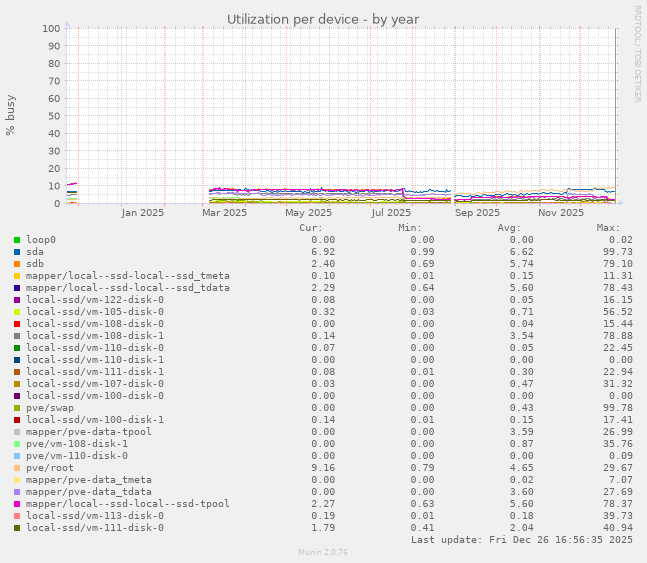This screenshot has height=563, width=647.
Task: Select 'local-ssd/vm-108-disk-1' legend label
Action: 95,336
